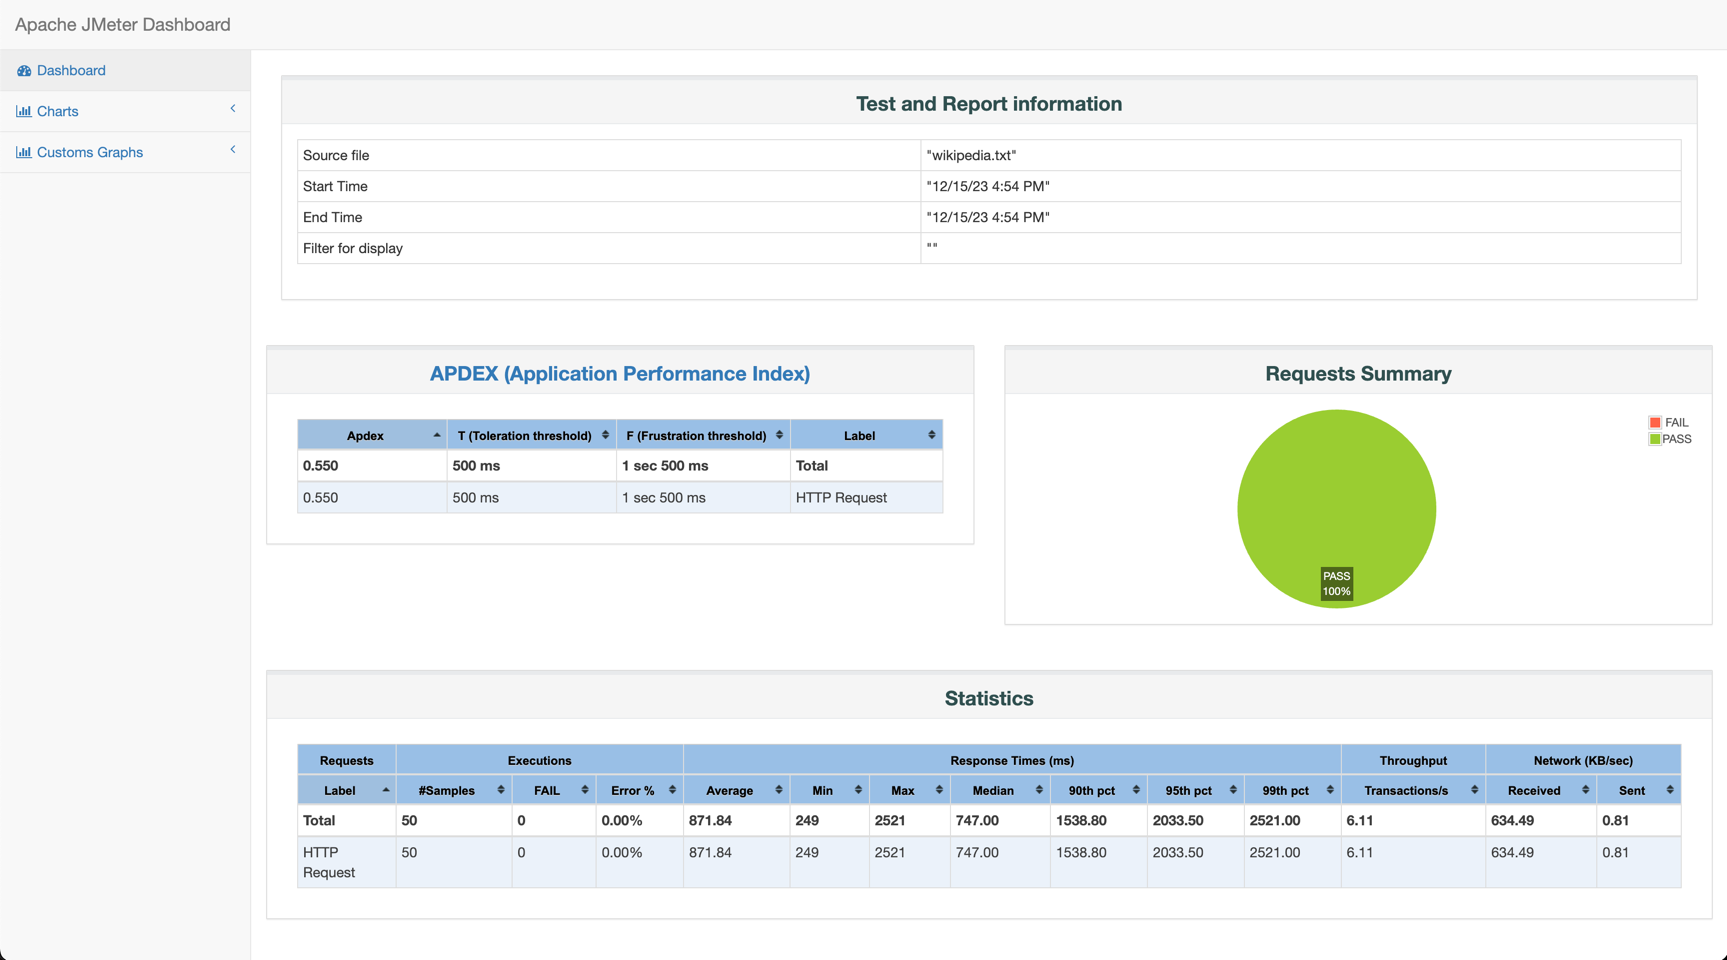Viewport: 1727px width, 960px height.
Task: Expand the Charts menu chevron
Action: click(x=233, y=109)
